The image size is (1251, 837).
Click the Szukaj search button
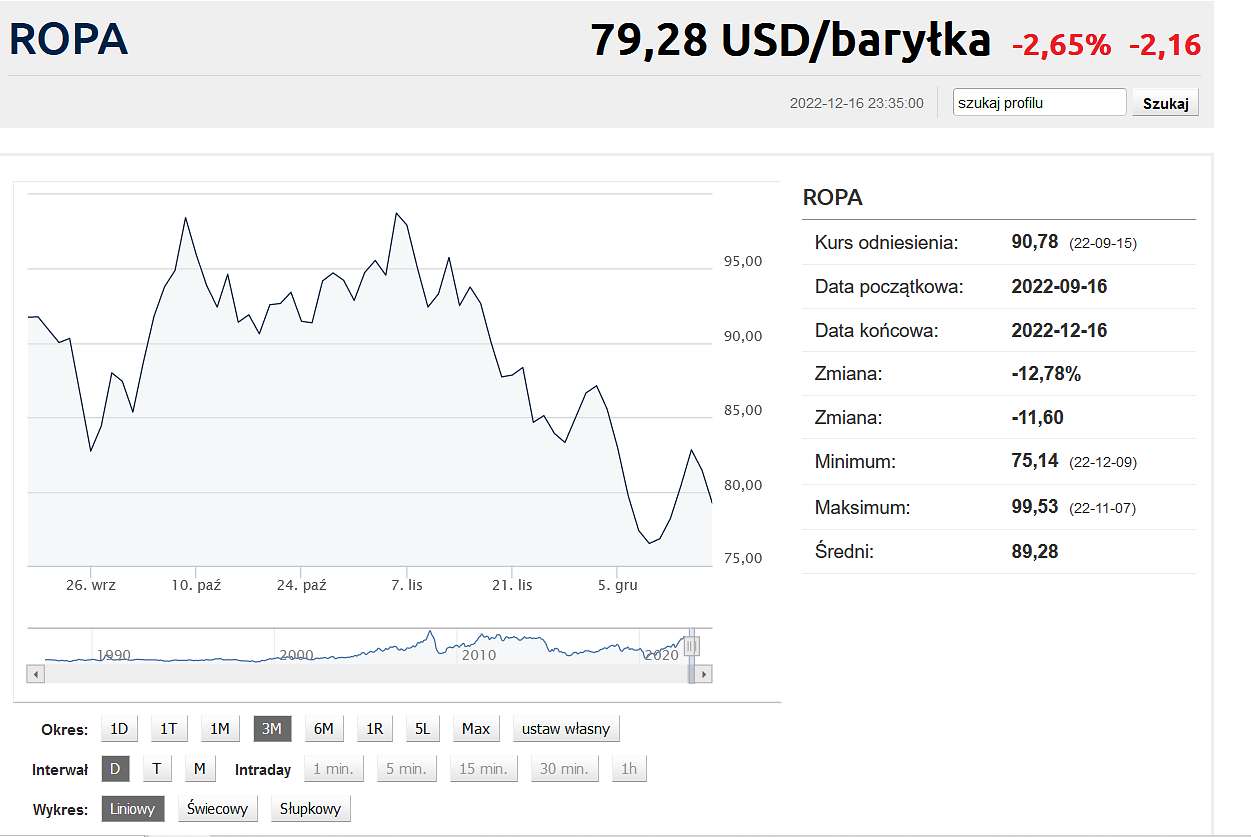click(1165, 103)
